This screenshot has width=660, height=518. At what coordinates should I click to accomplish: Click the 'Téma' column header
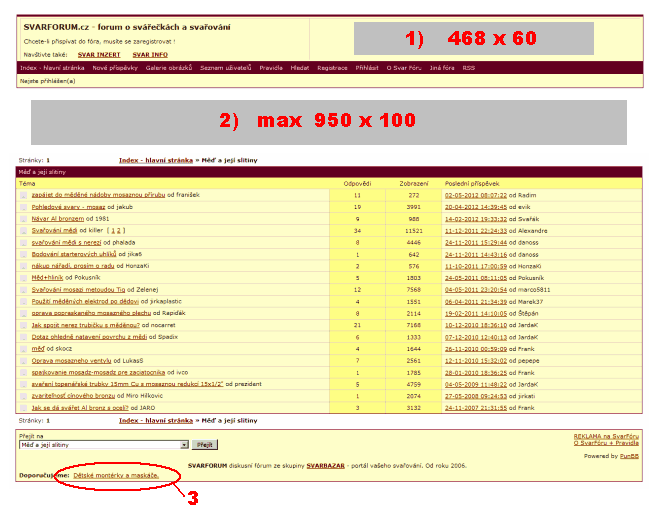27,183
